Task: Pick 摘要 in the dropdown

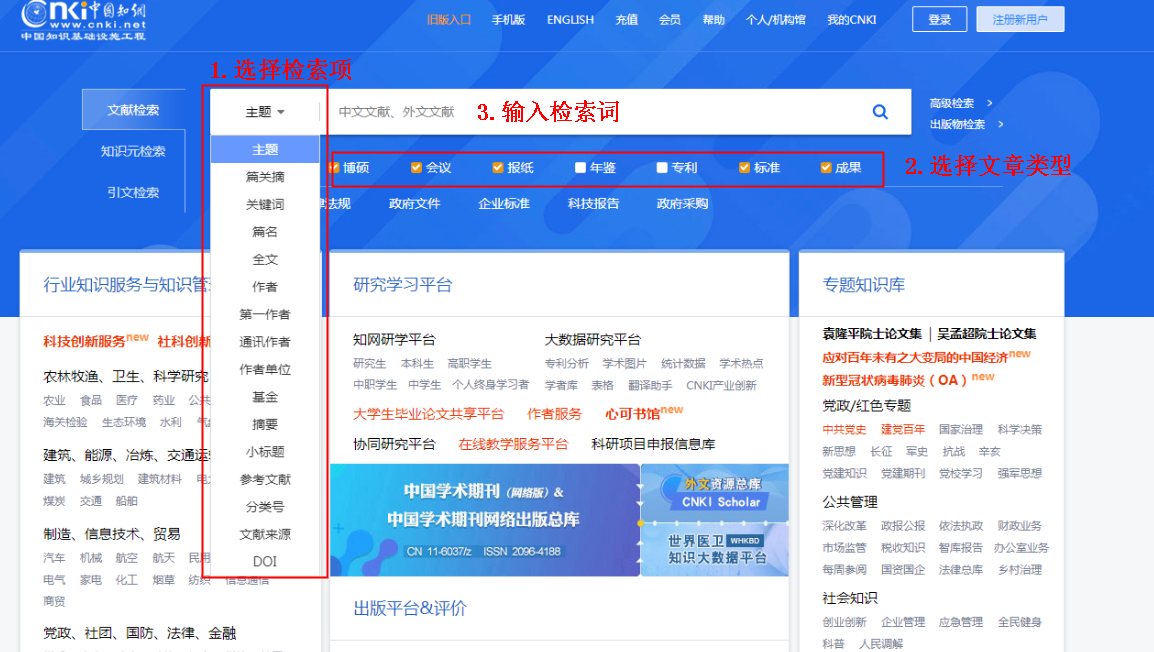Action: 265,425
